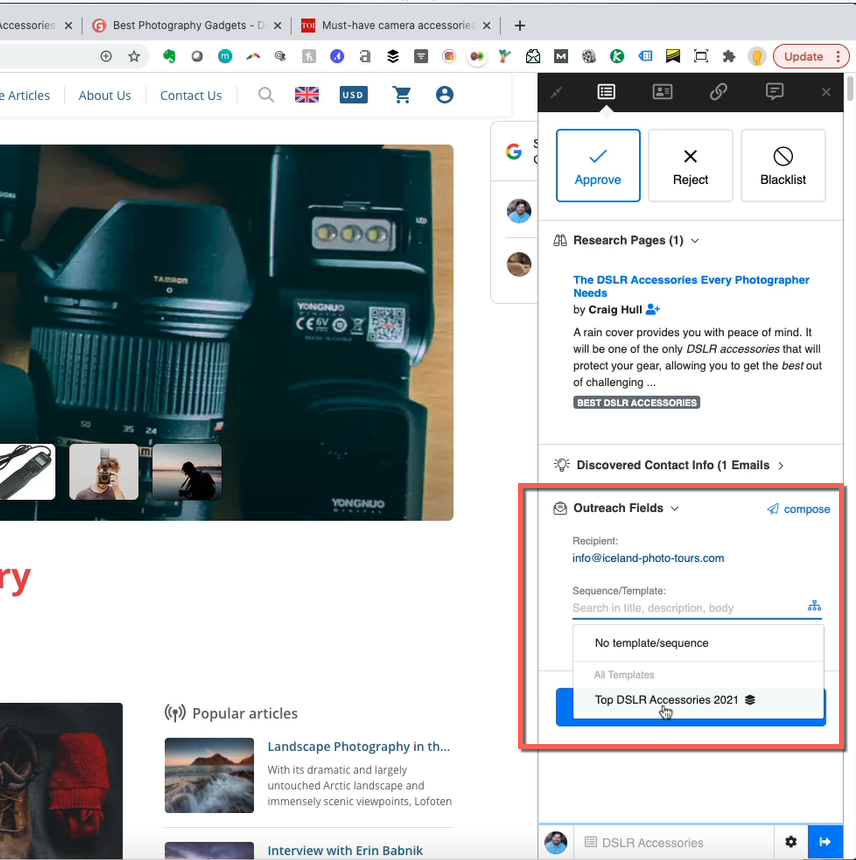Open the user account profile icon
The image size is (856, 860).
click(x=444, y=95)
